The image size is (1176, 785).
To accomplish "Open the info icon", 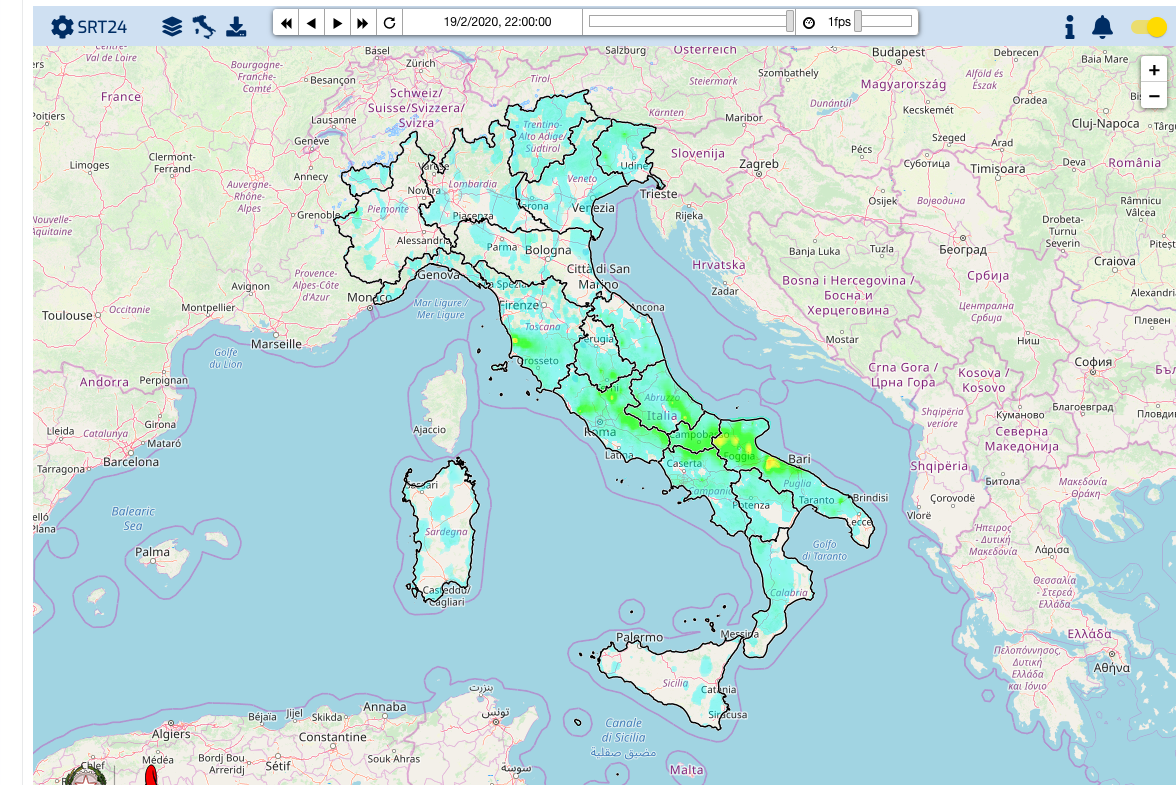I will (1069, 27).
